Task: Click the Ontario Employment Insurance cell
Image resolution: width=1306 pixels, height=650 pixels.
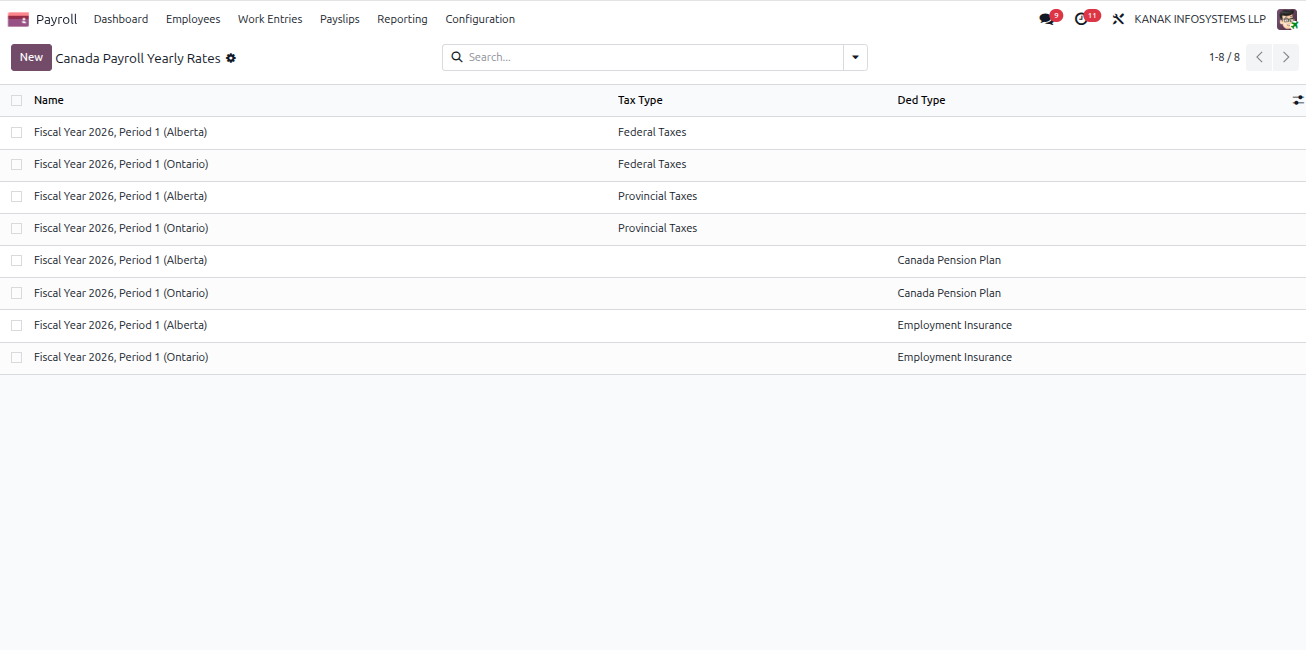Action: [954, 357]
